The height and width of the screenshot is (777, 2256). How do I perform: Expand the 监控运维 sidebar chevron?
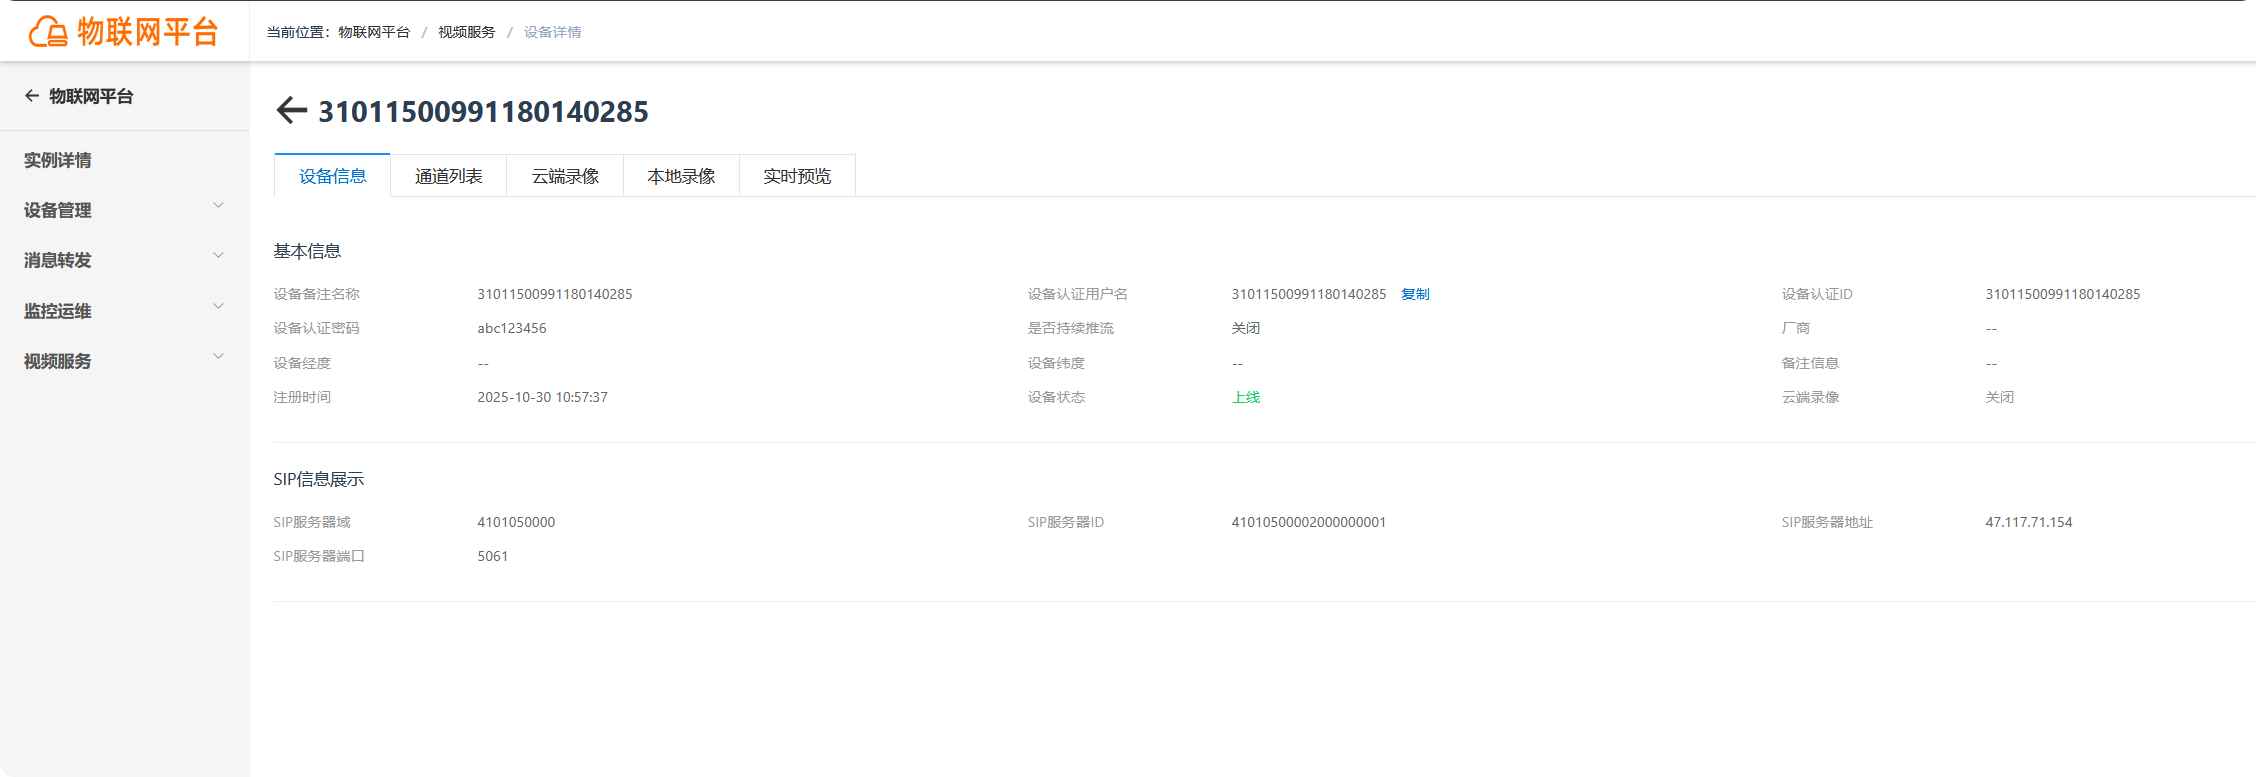[218, 307]
